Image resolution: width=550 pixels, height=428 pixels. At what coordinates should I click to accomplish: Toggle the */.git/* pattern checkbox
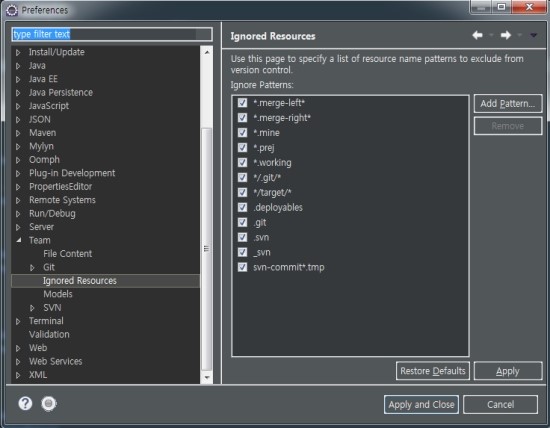pyautogui.click(x=242, y=178)
